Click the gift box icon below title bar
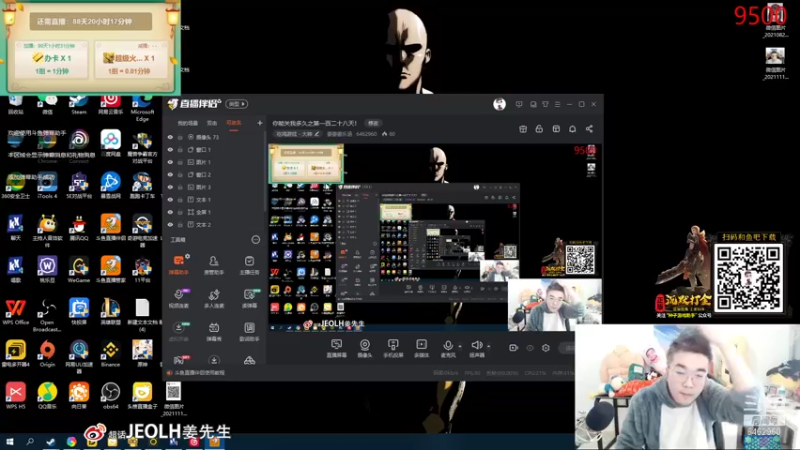800x450 pixels. pyautogui.click(x=523, y=129)
